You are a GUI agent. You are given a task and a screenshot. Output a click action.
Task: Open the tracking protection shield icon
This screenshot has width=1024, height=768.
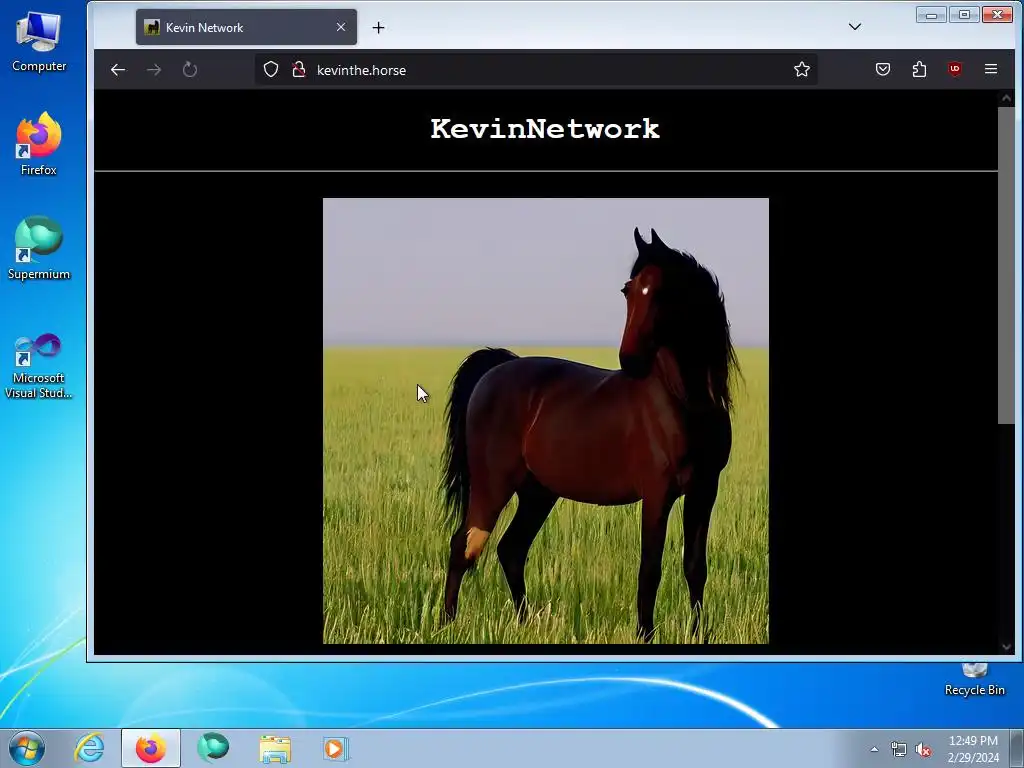pos(271,70)
